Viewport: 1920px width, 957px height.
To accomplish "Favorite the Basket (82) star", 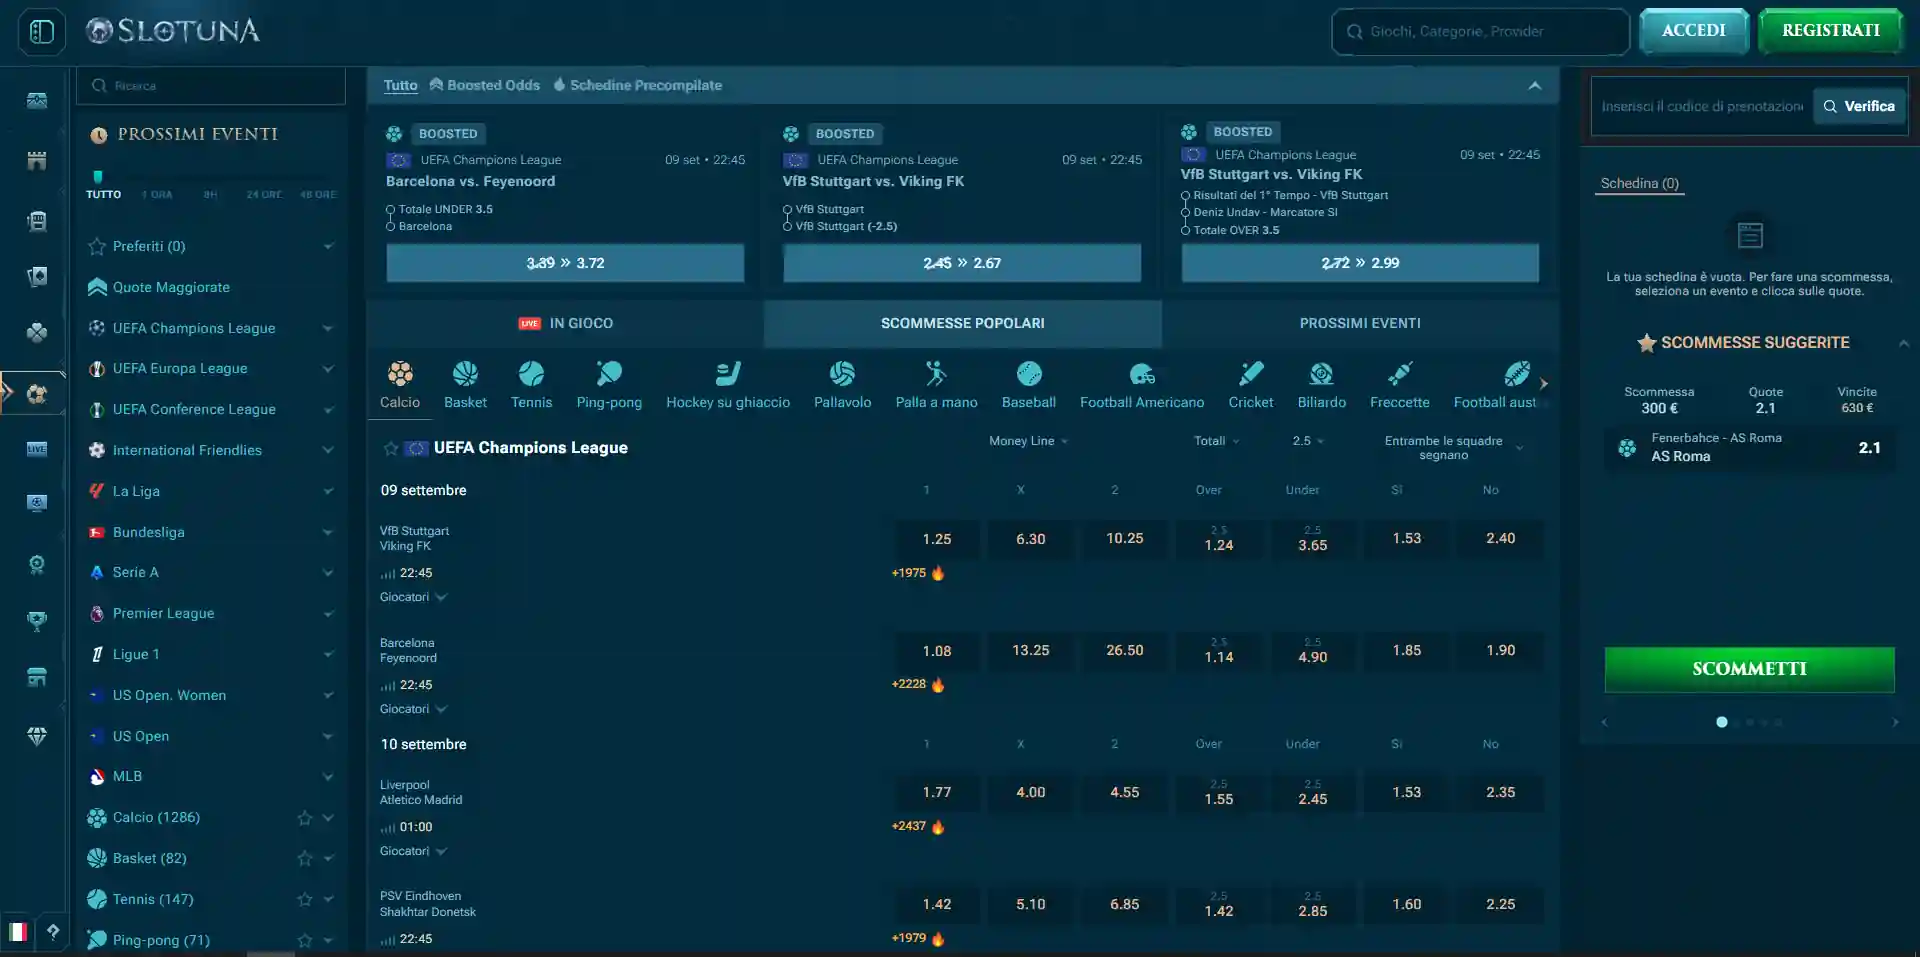I will pyautogui.click(x=305, y=858).
